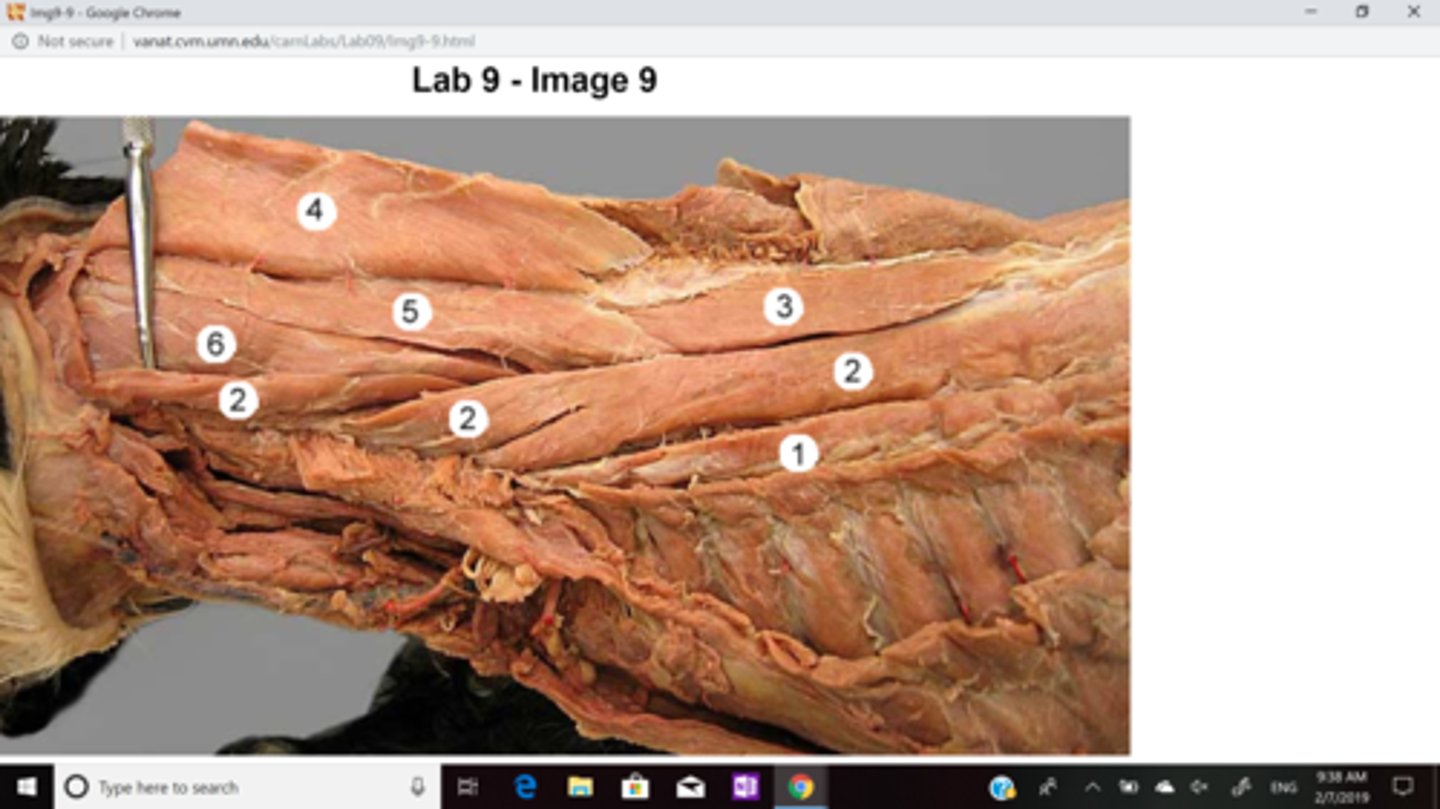1440x809 pixels.
Task: Click the Google Chrome taskbar icon
Action: (x=801, y=787)
